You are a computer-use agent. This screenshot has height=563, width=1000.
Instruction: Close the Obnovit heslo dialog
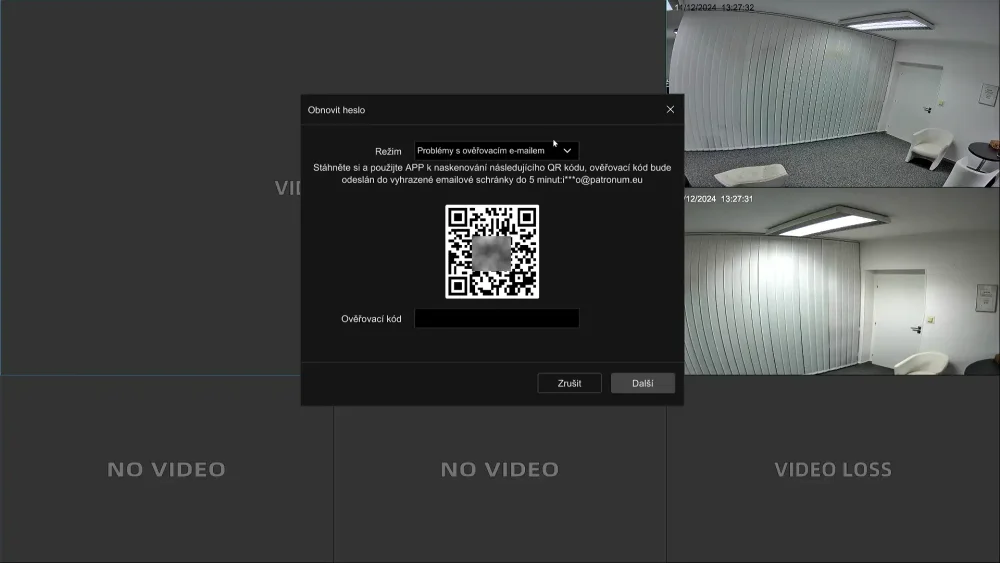[x=670, y=110]
